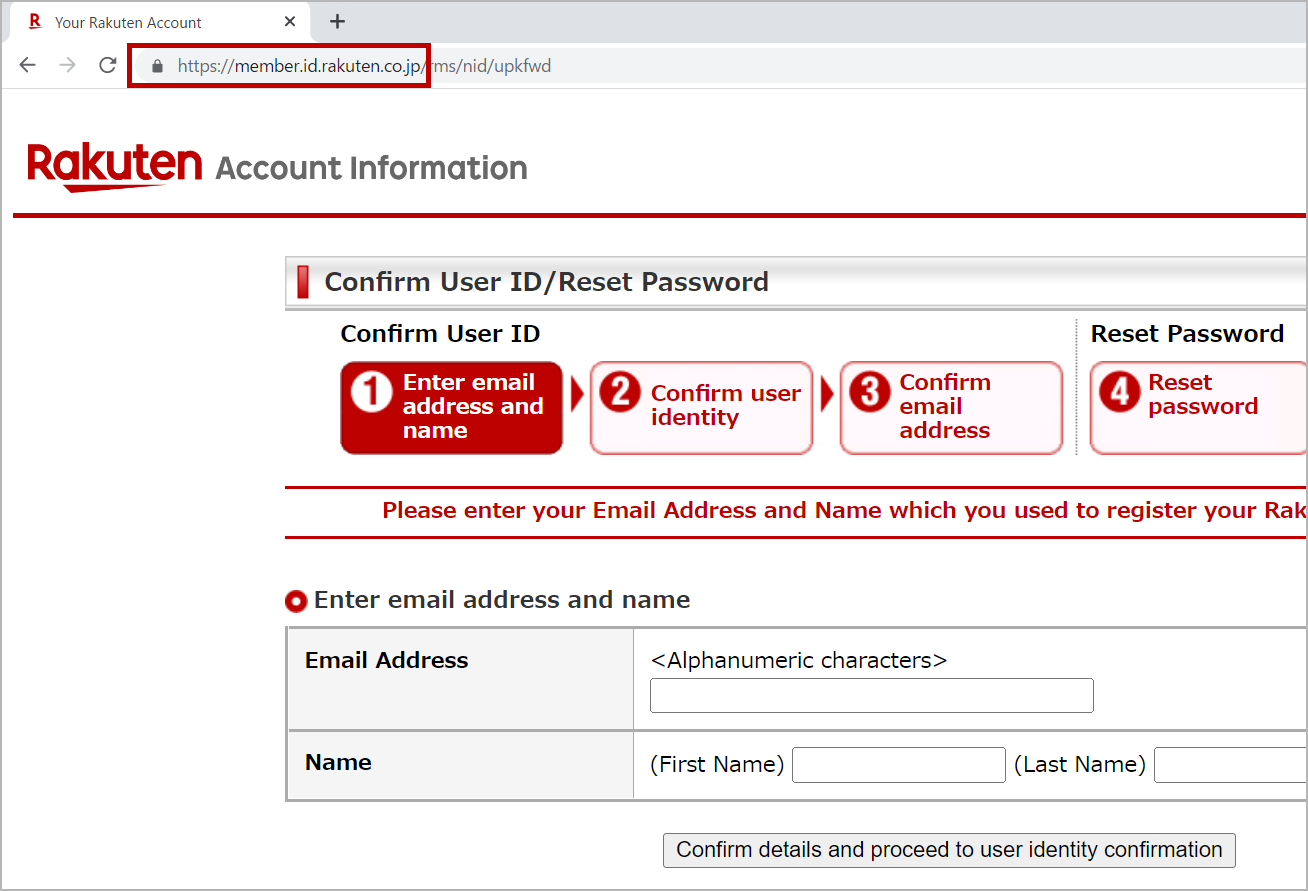Click the highlighted URL in the address bar
Screen dimensions: 1308x891
coord(290,65)
